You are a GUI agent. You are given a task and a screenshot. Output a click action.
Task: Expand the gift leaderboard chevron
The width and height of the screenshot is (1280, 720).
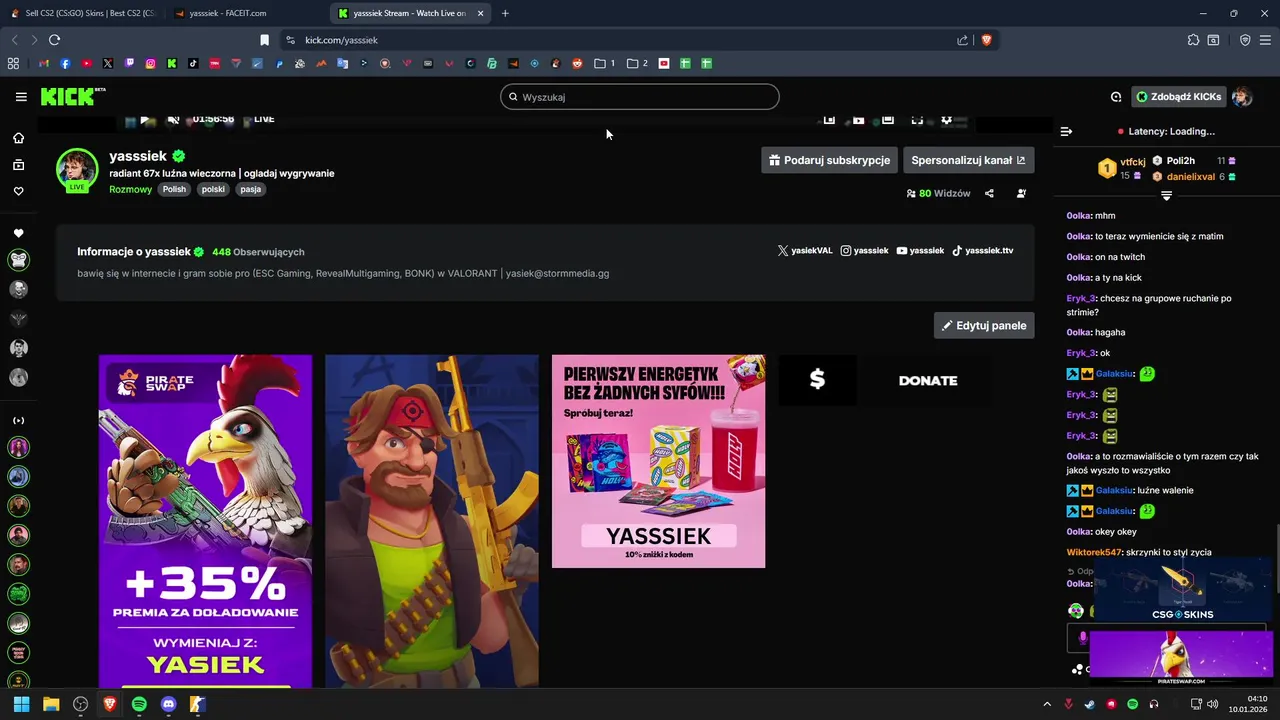click(x=1166, y=196)
